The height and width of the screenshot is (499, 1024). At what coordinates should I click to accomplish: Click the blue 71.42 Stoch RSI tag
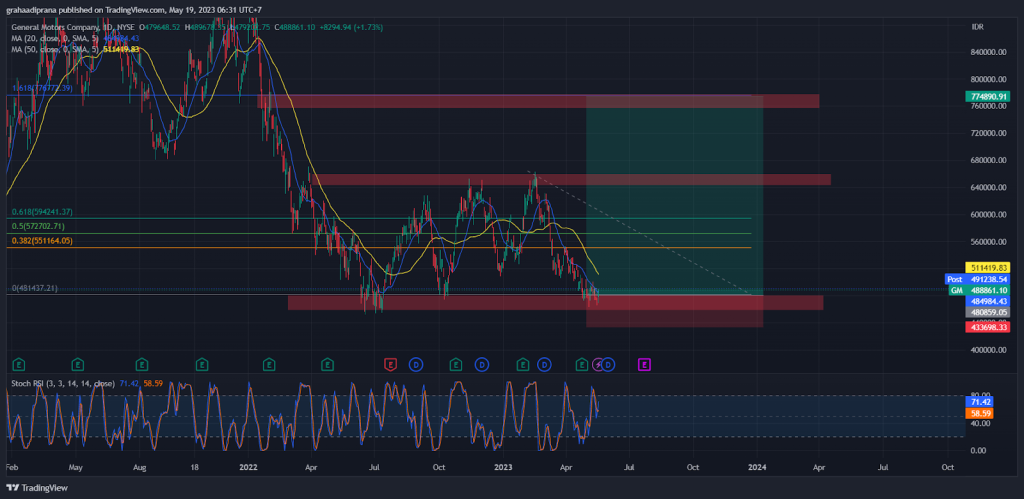pyautogui.click(x=978, y=403)
